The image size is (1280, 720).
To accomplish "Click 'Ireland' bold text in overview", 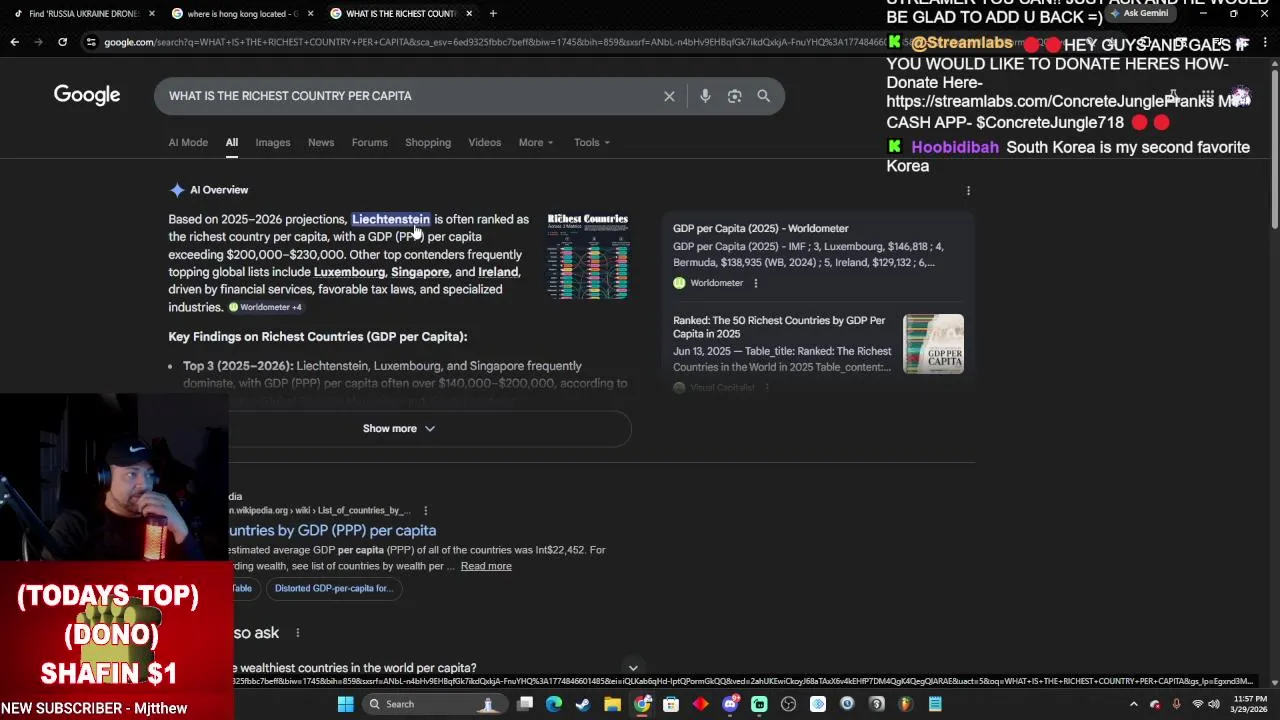I will pos(498,272).
